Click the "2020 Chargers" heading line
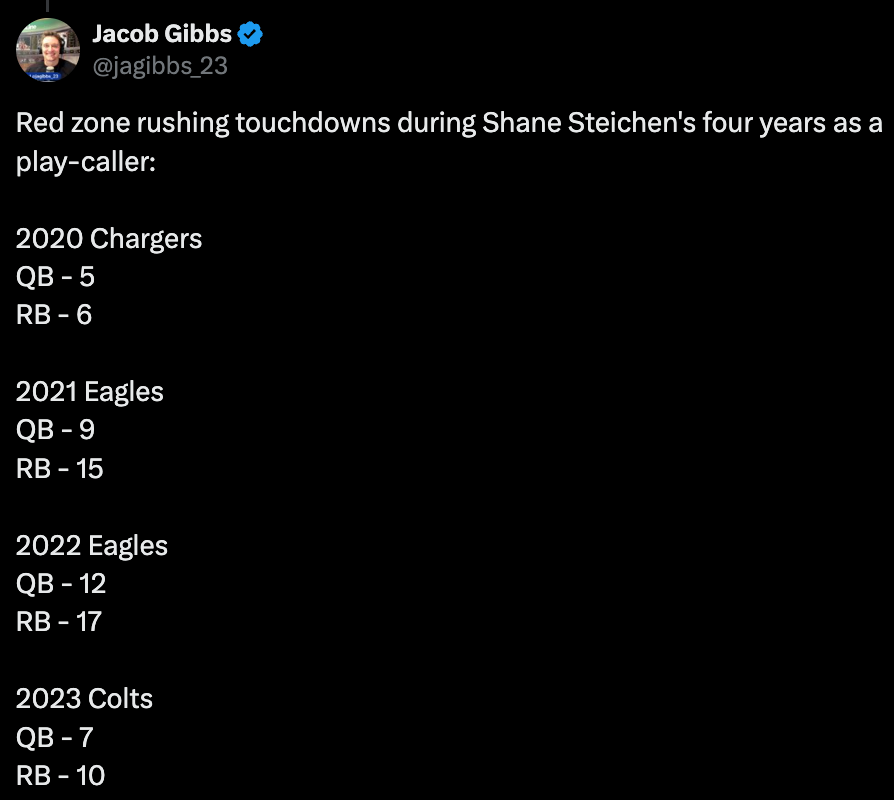The image size is (894, 800). pos(109,238)
